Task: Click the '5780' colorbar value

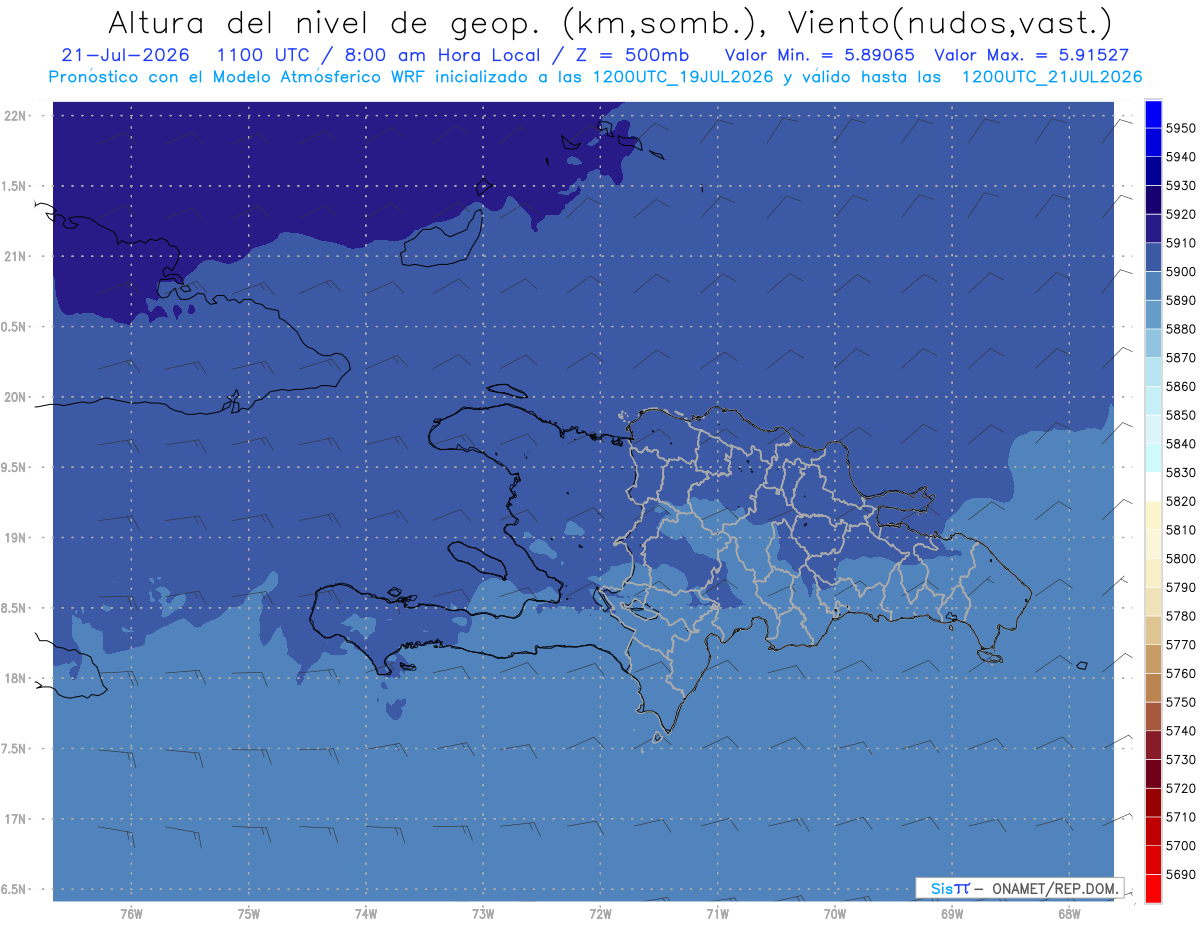Action: coord(1180,616)
